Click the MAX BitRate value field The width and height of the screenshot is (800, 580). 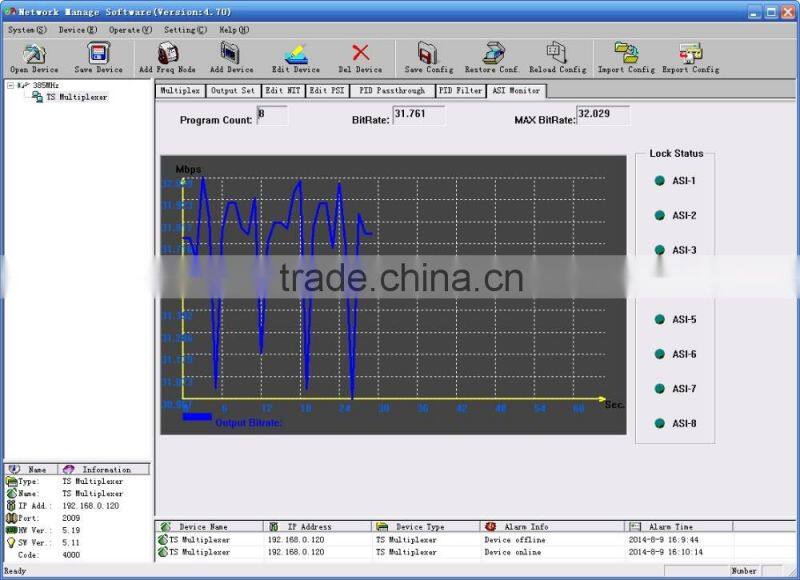point(603,115)
